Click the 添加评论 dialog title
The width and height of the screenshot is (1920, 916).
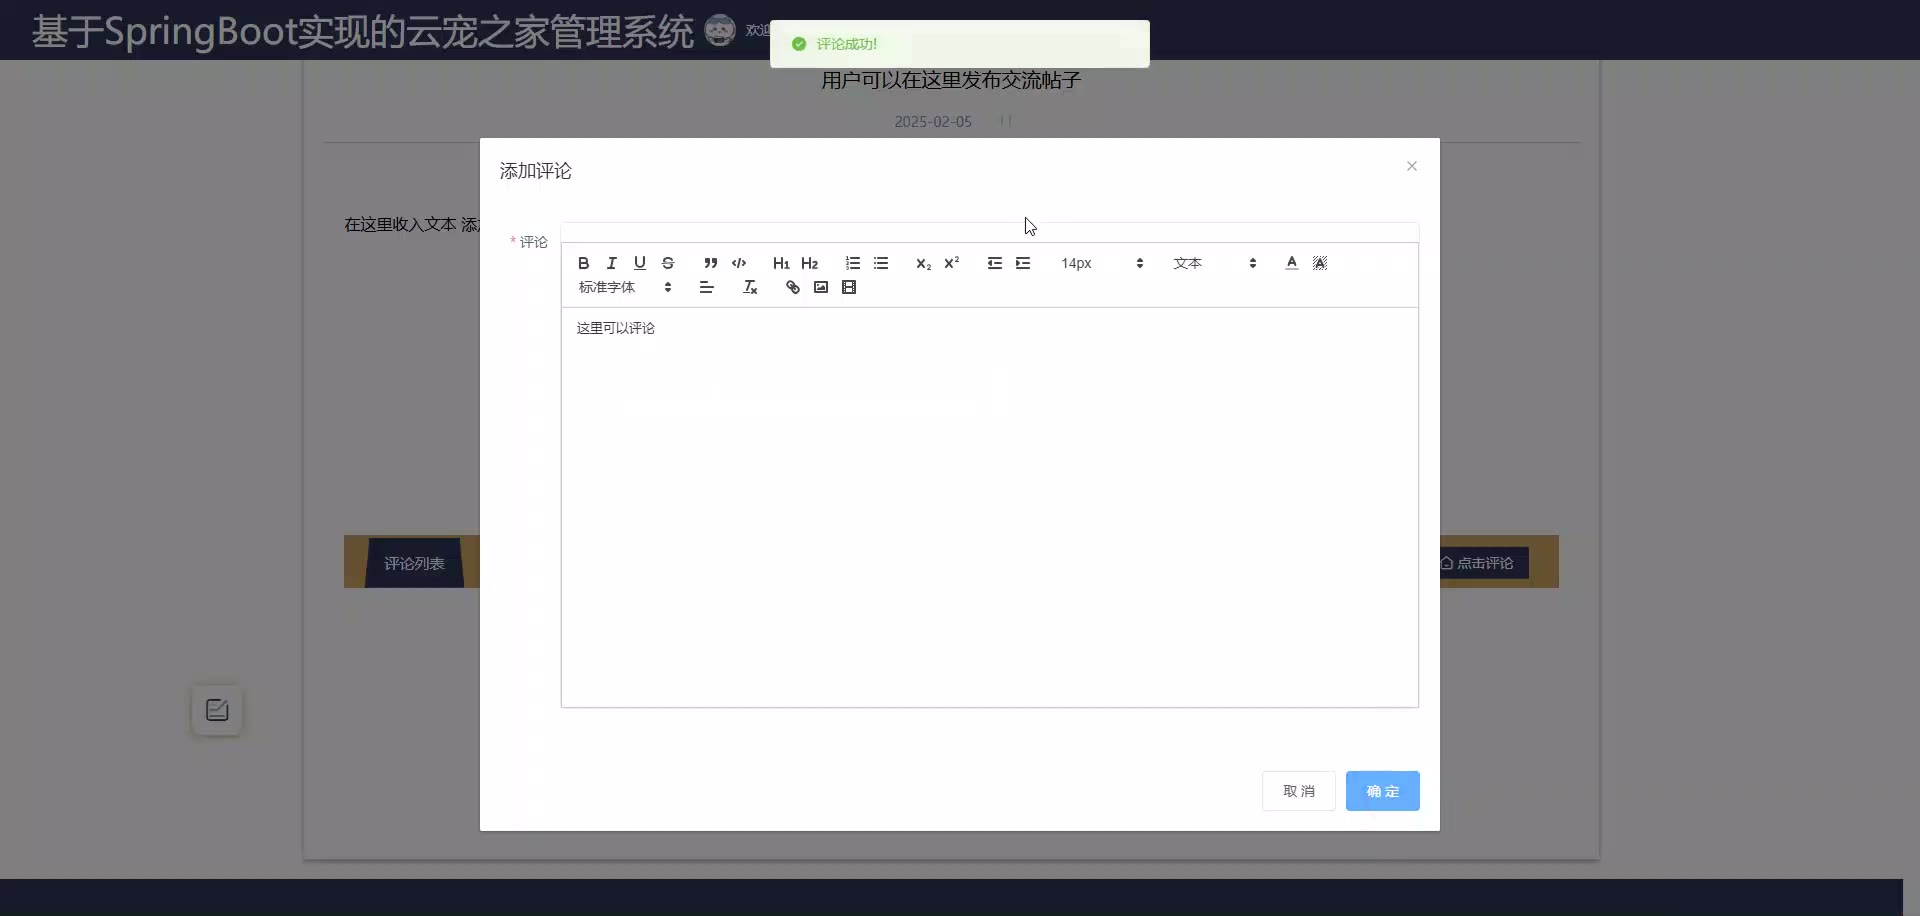[x=536, y=171]
